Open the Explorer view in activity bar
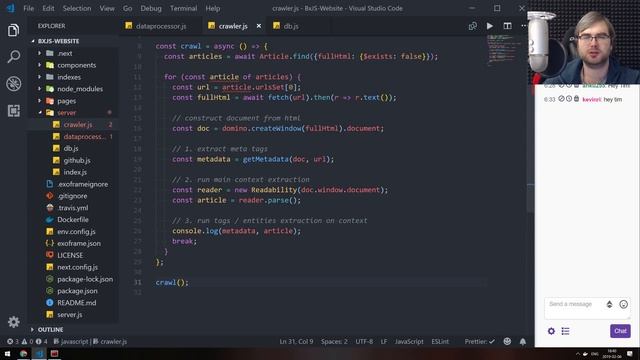The height and width of the screenshot is (360, 640). [13, 30]
